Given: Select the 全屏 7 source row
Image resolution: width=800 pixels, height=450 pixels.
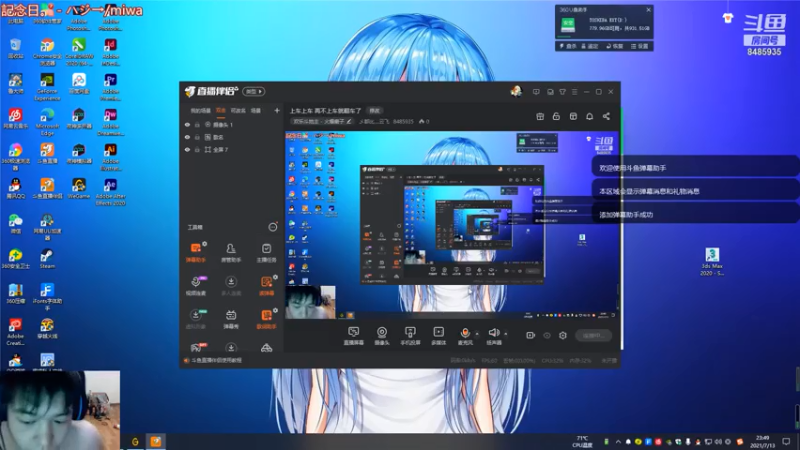Looking at the screenshot, I should (231, 149).
